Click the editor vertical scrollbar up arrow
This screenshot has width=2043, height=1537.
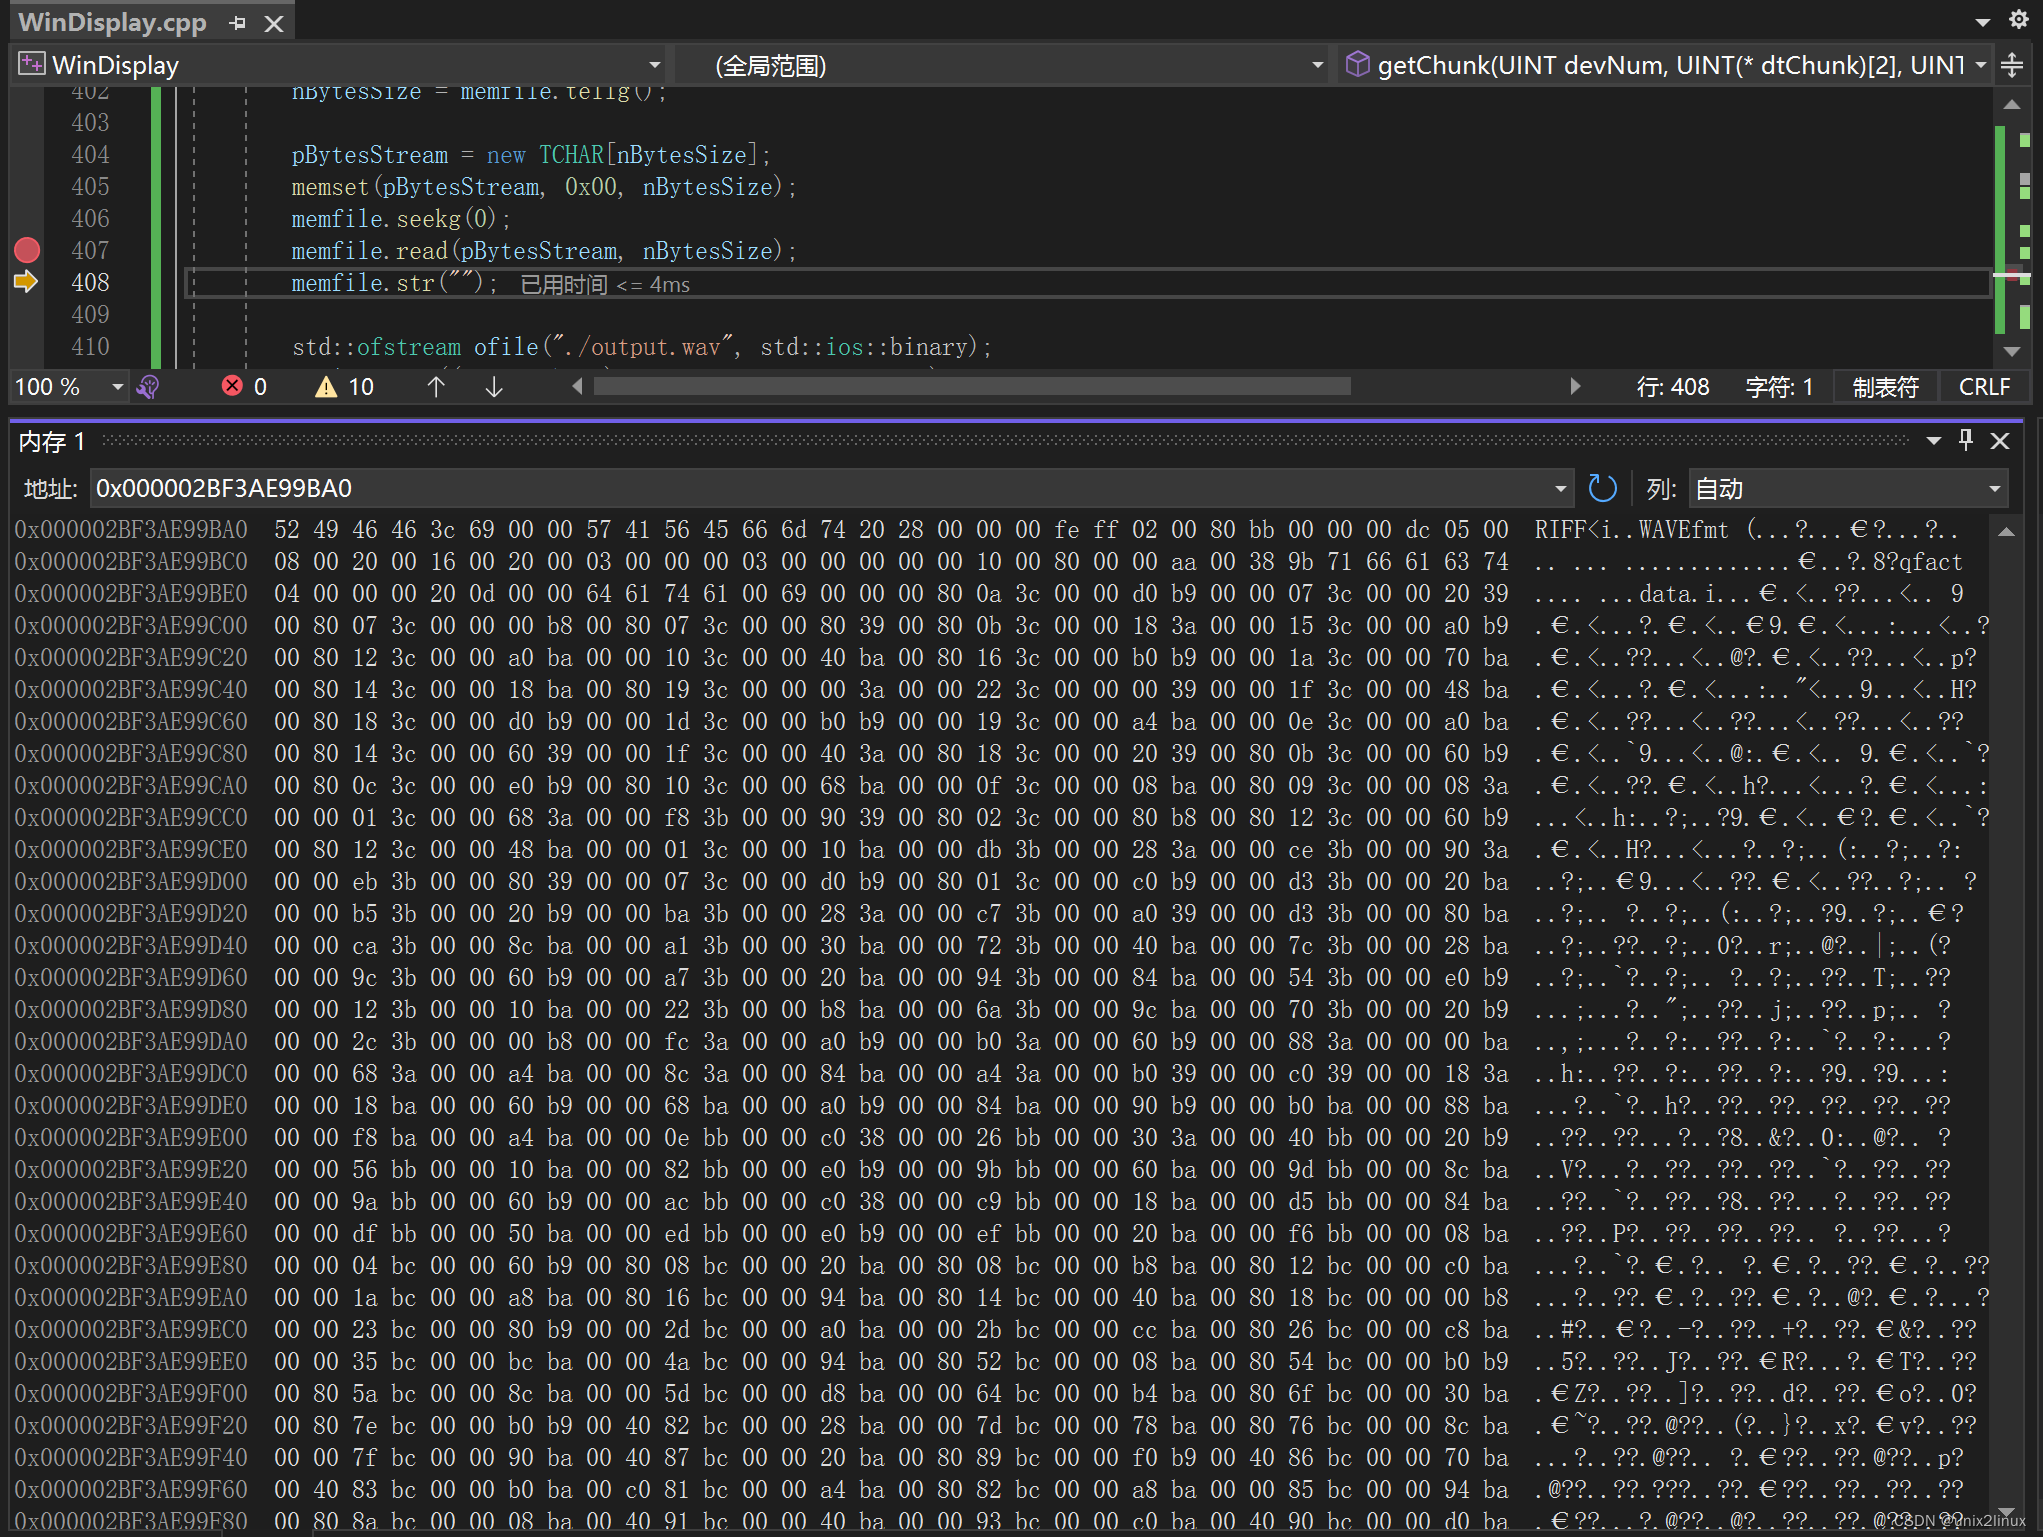[x=2012, y=104]
